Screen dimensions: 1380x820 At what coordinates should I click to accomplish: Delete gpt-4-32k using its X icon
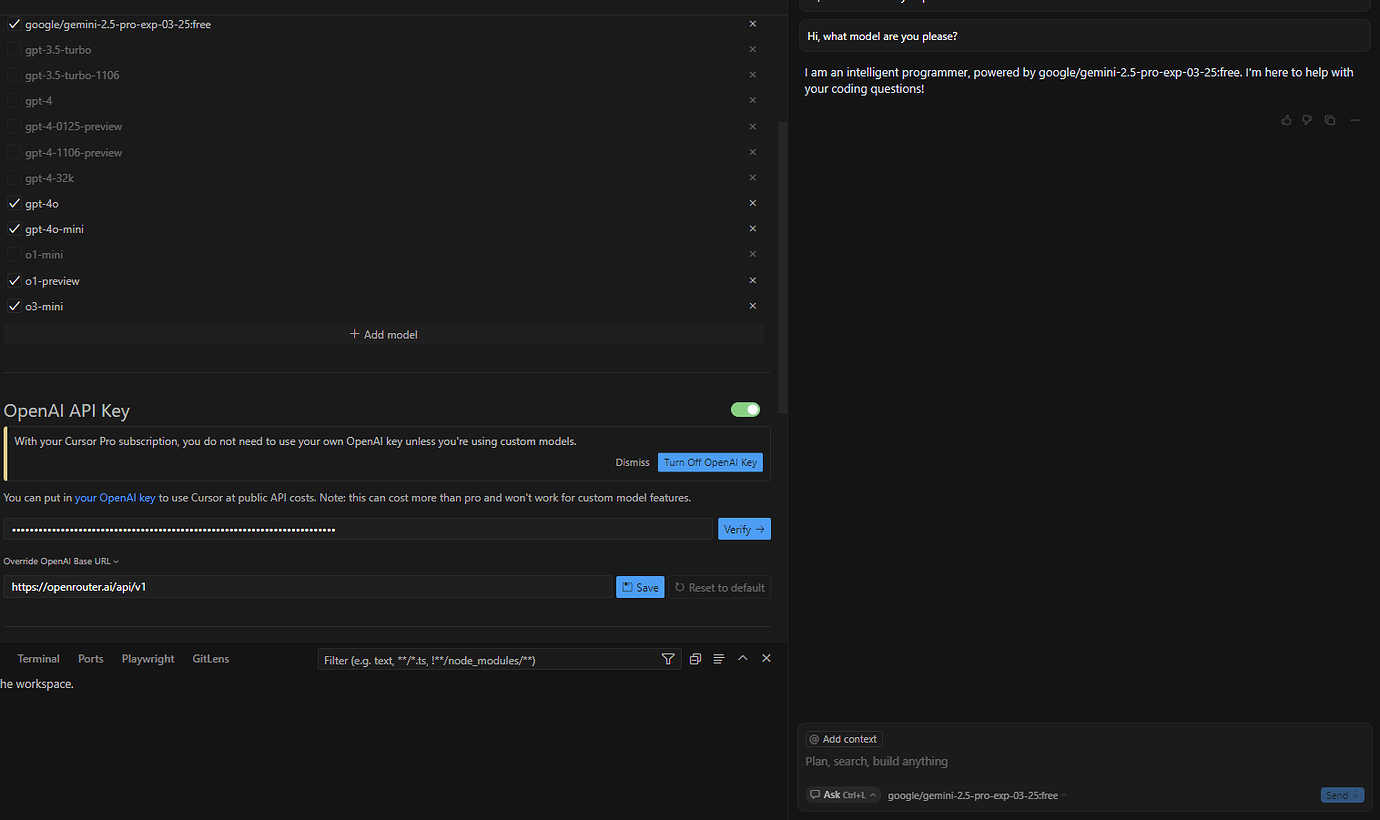click(753, 177)
